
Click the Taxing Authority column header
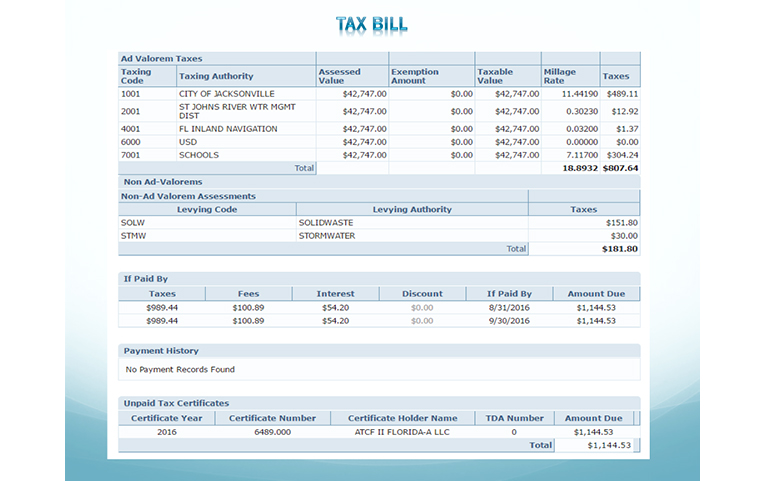click(216, 76)
